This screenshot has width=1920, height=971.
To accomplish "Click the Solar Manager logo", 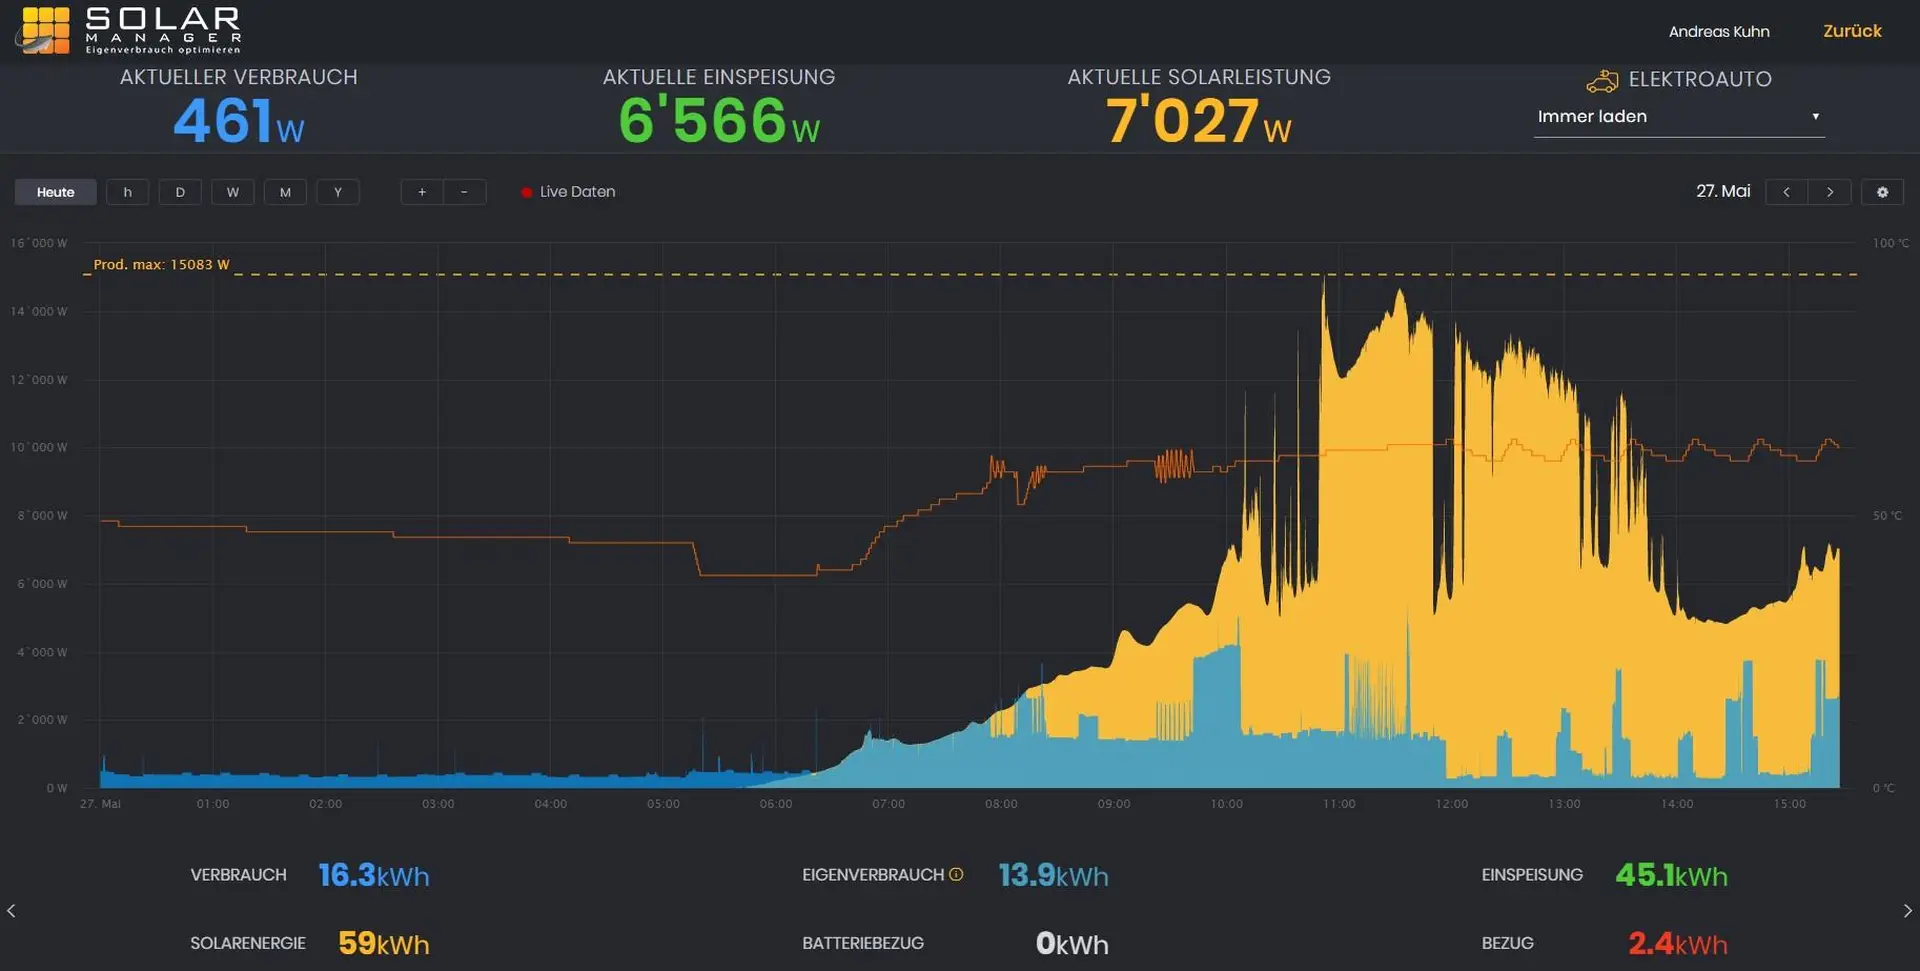I will [128, 30].
